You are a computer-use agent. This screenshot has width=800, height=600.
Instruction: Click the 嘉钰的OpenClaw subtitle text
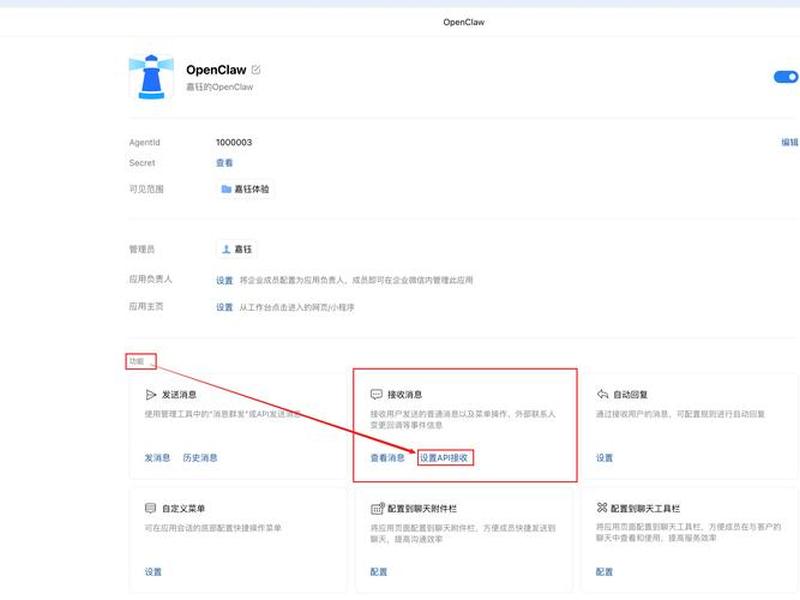point(219,87)
